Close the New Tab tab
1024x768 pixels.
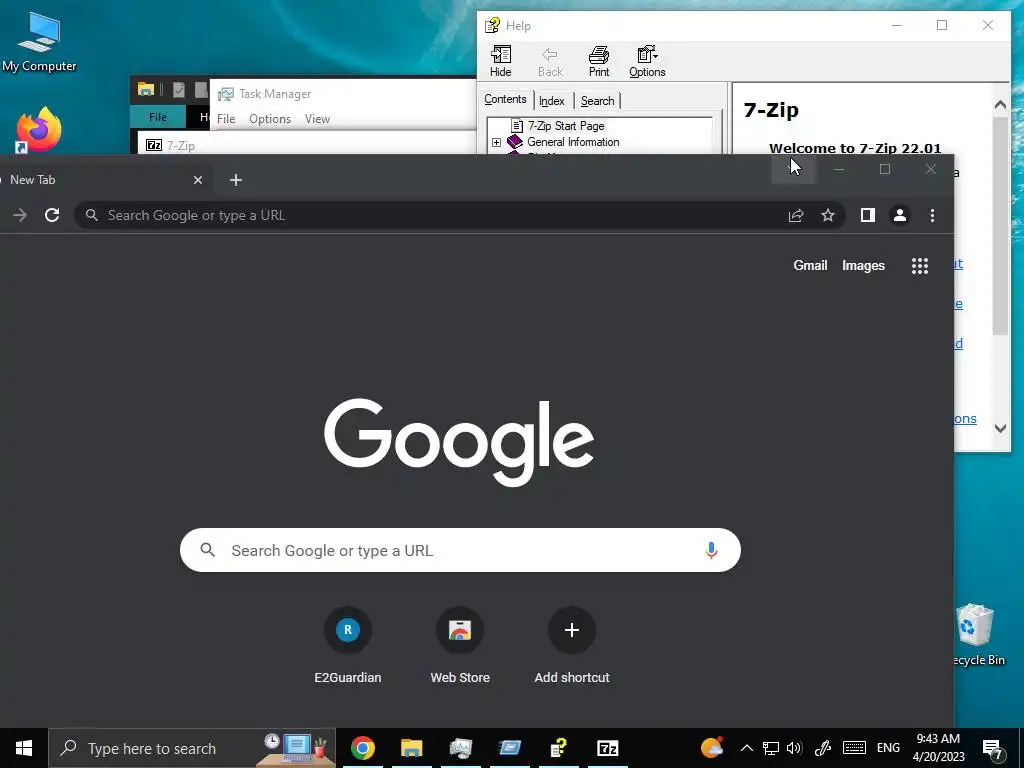coord(198,180)
